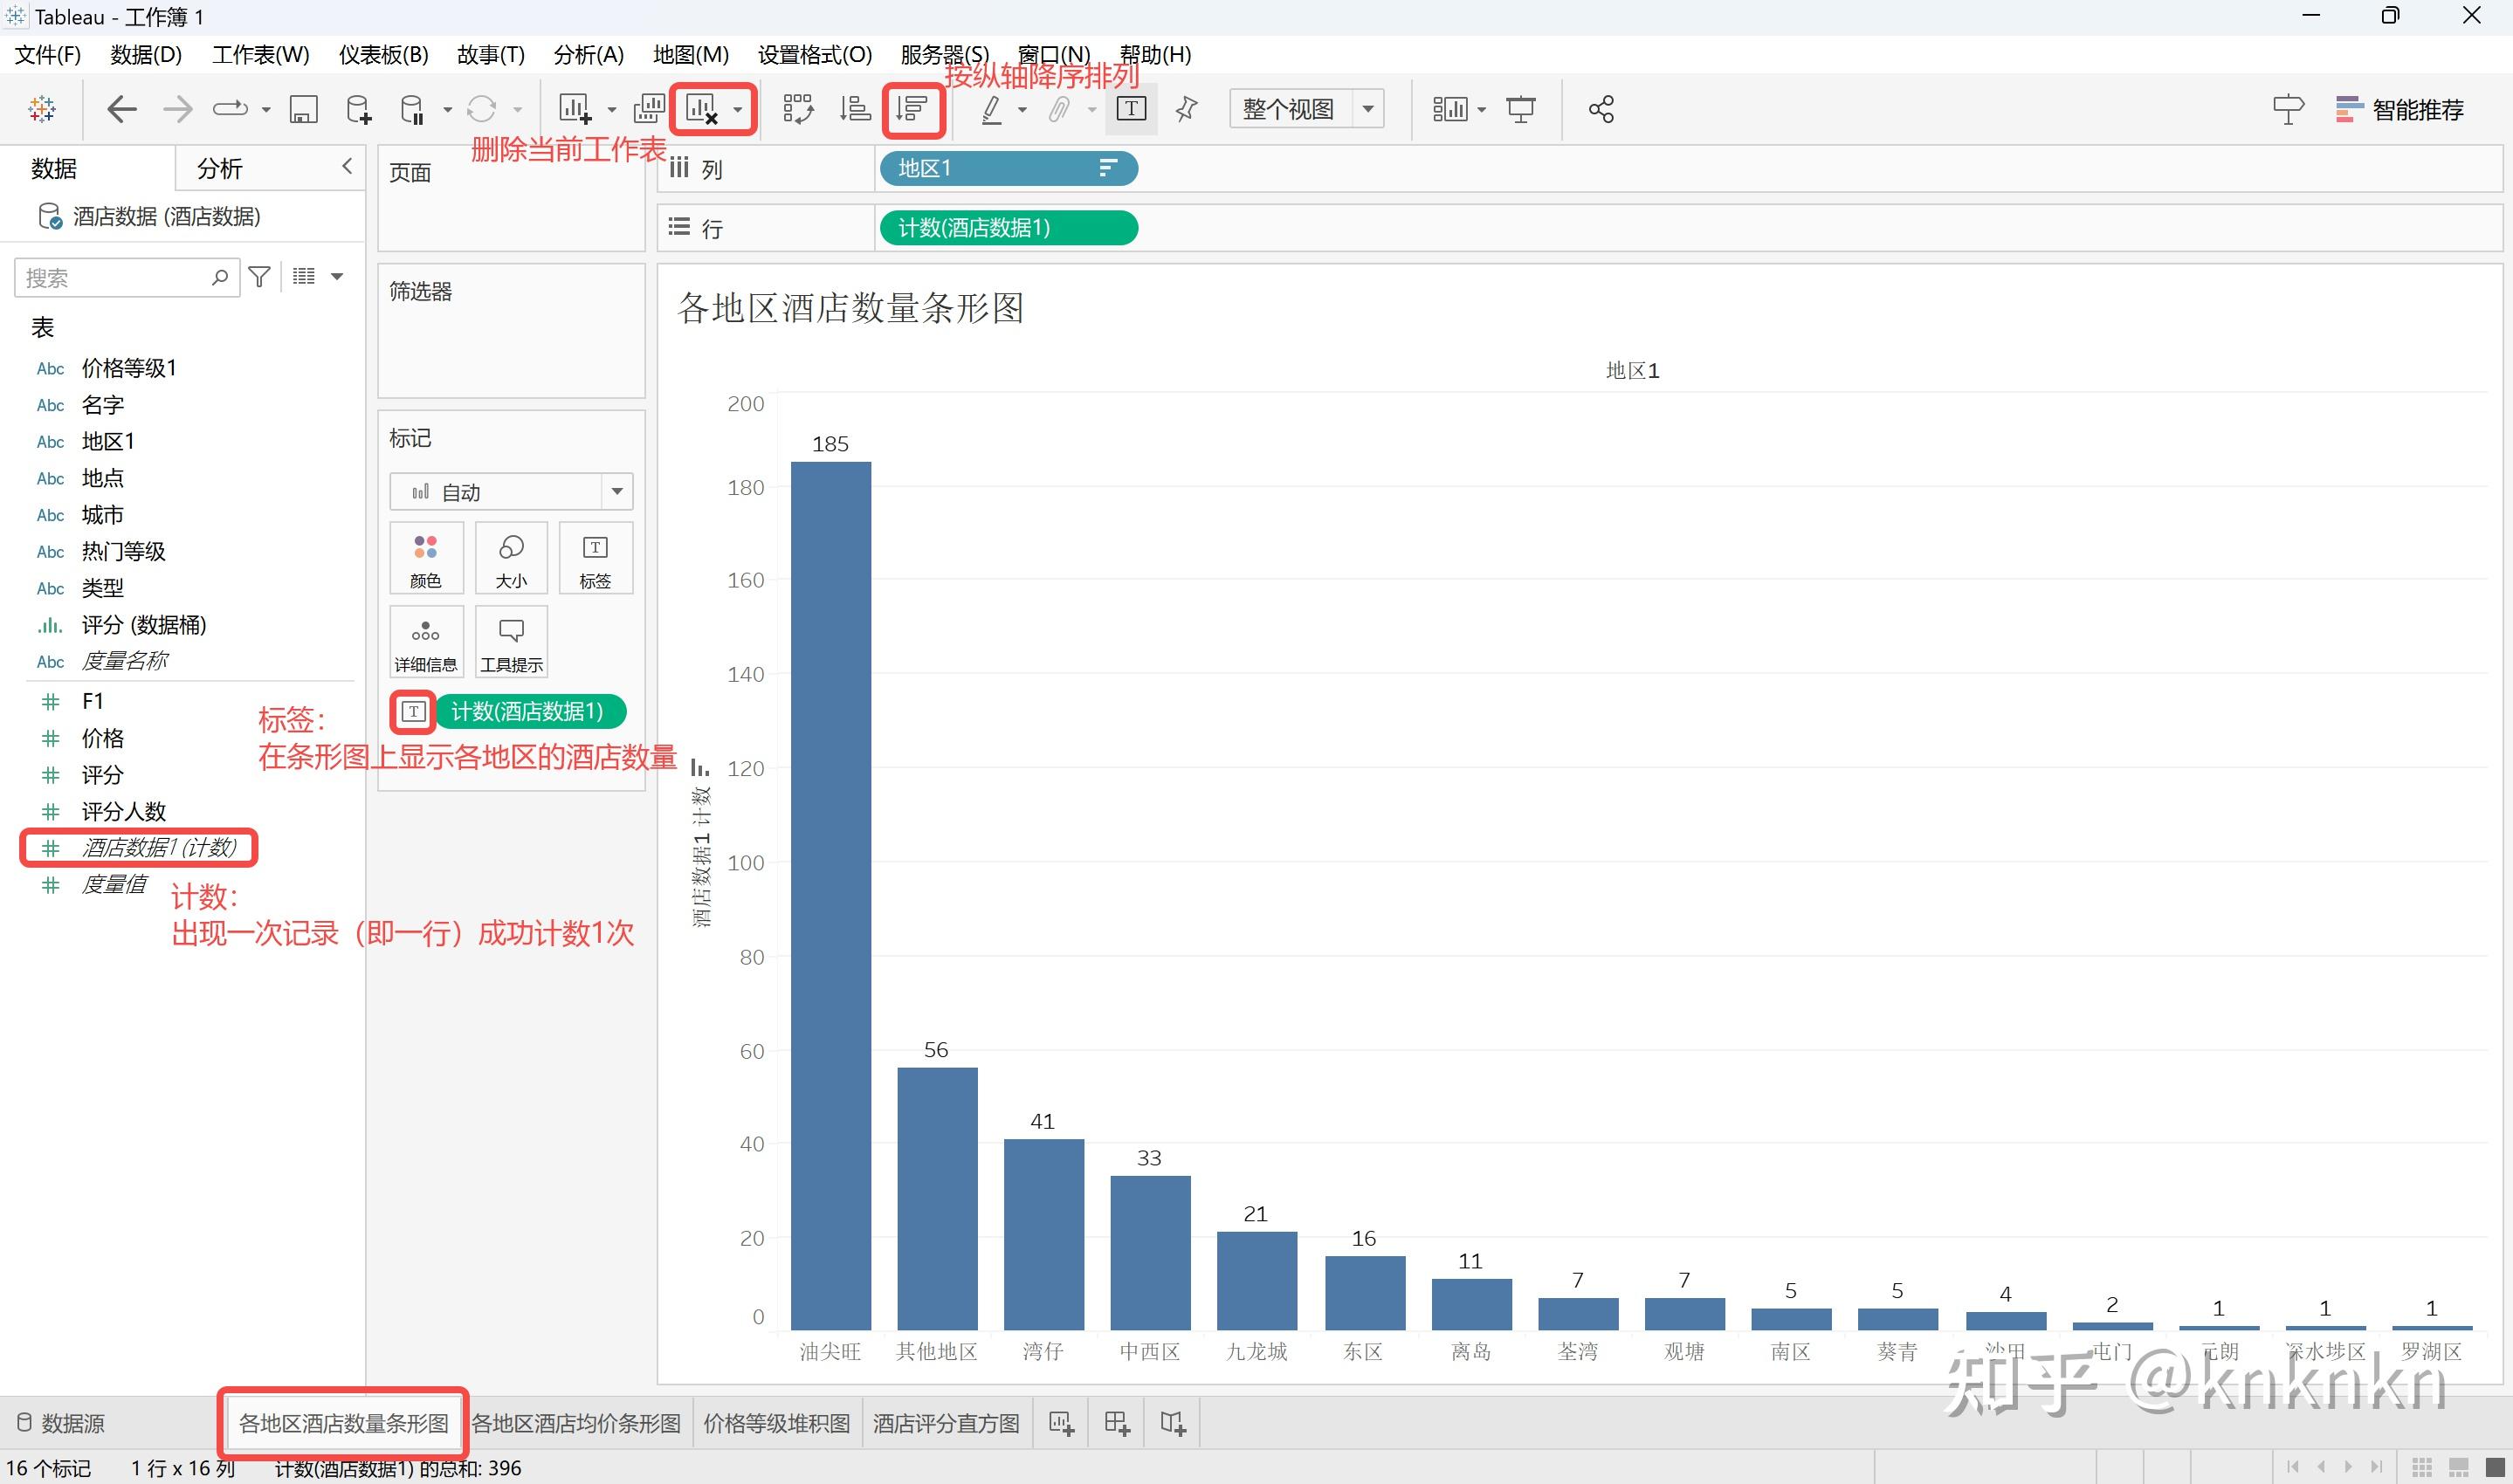
Task: Click the refresh data circular arrow icon
Action: [482, 109]
